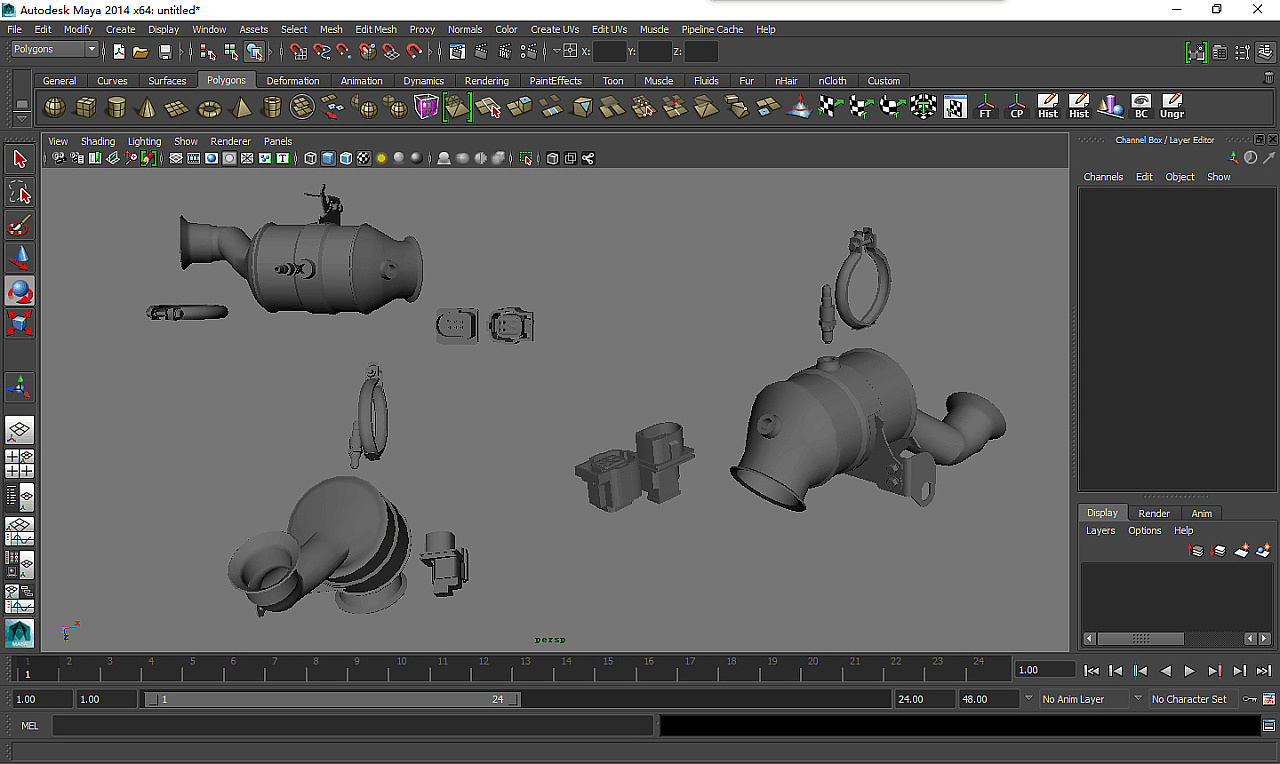
Task: Open the Edit Mesh menu
Action: (x=376, y=29)
